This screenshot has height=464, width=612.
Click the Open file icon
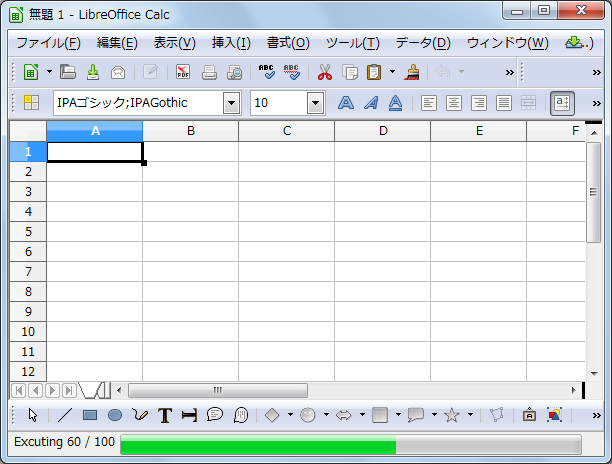coord(68,72)
